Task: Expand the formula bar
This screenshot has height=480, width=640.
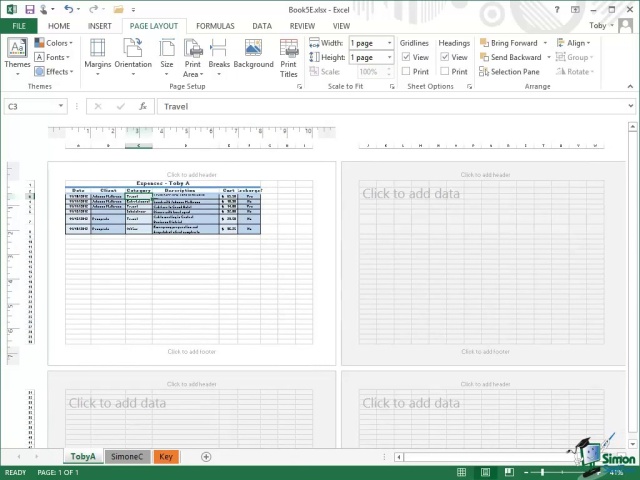Action: click(x=631, y=106)
